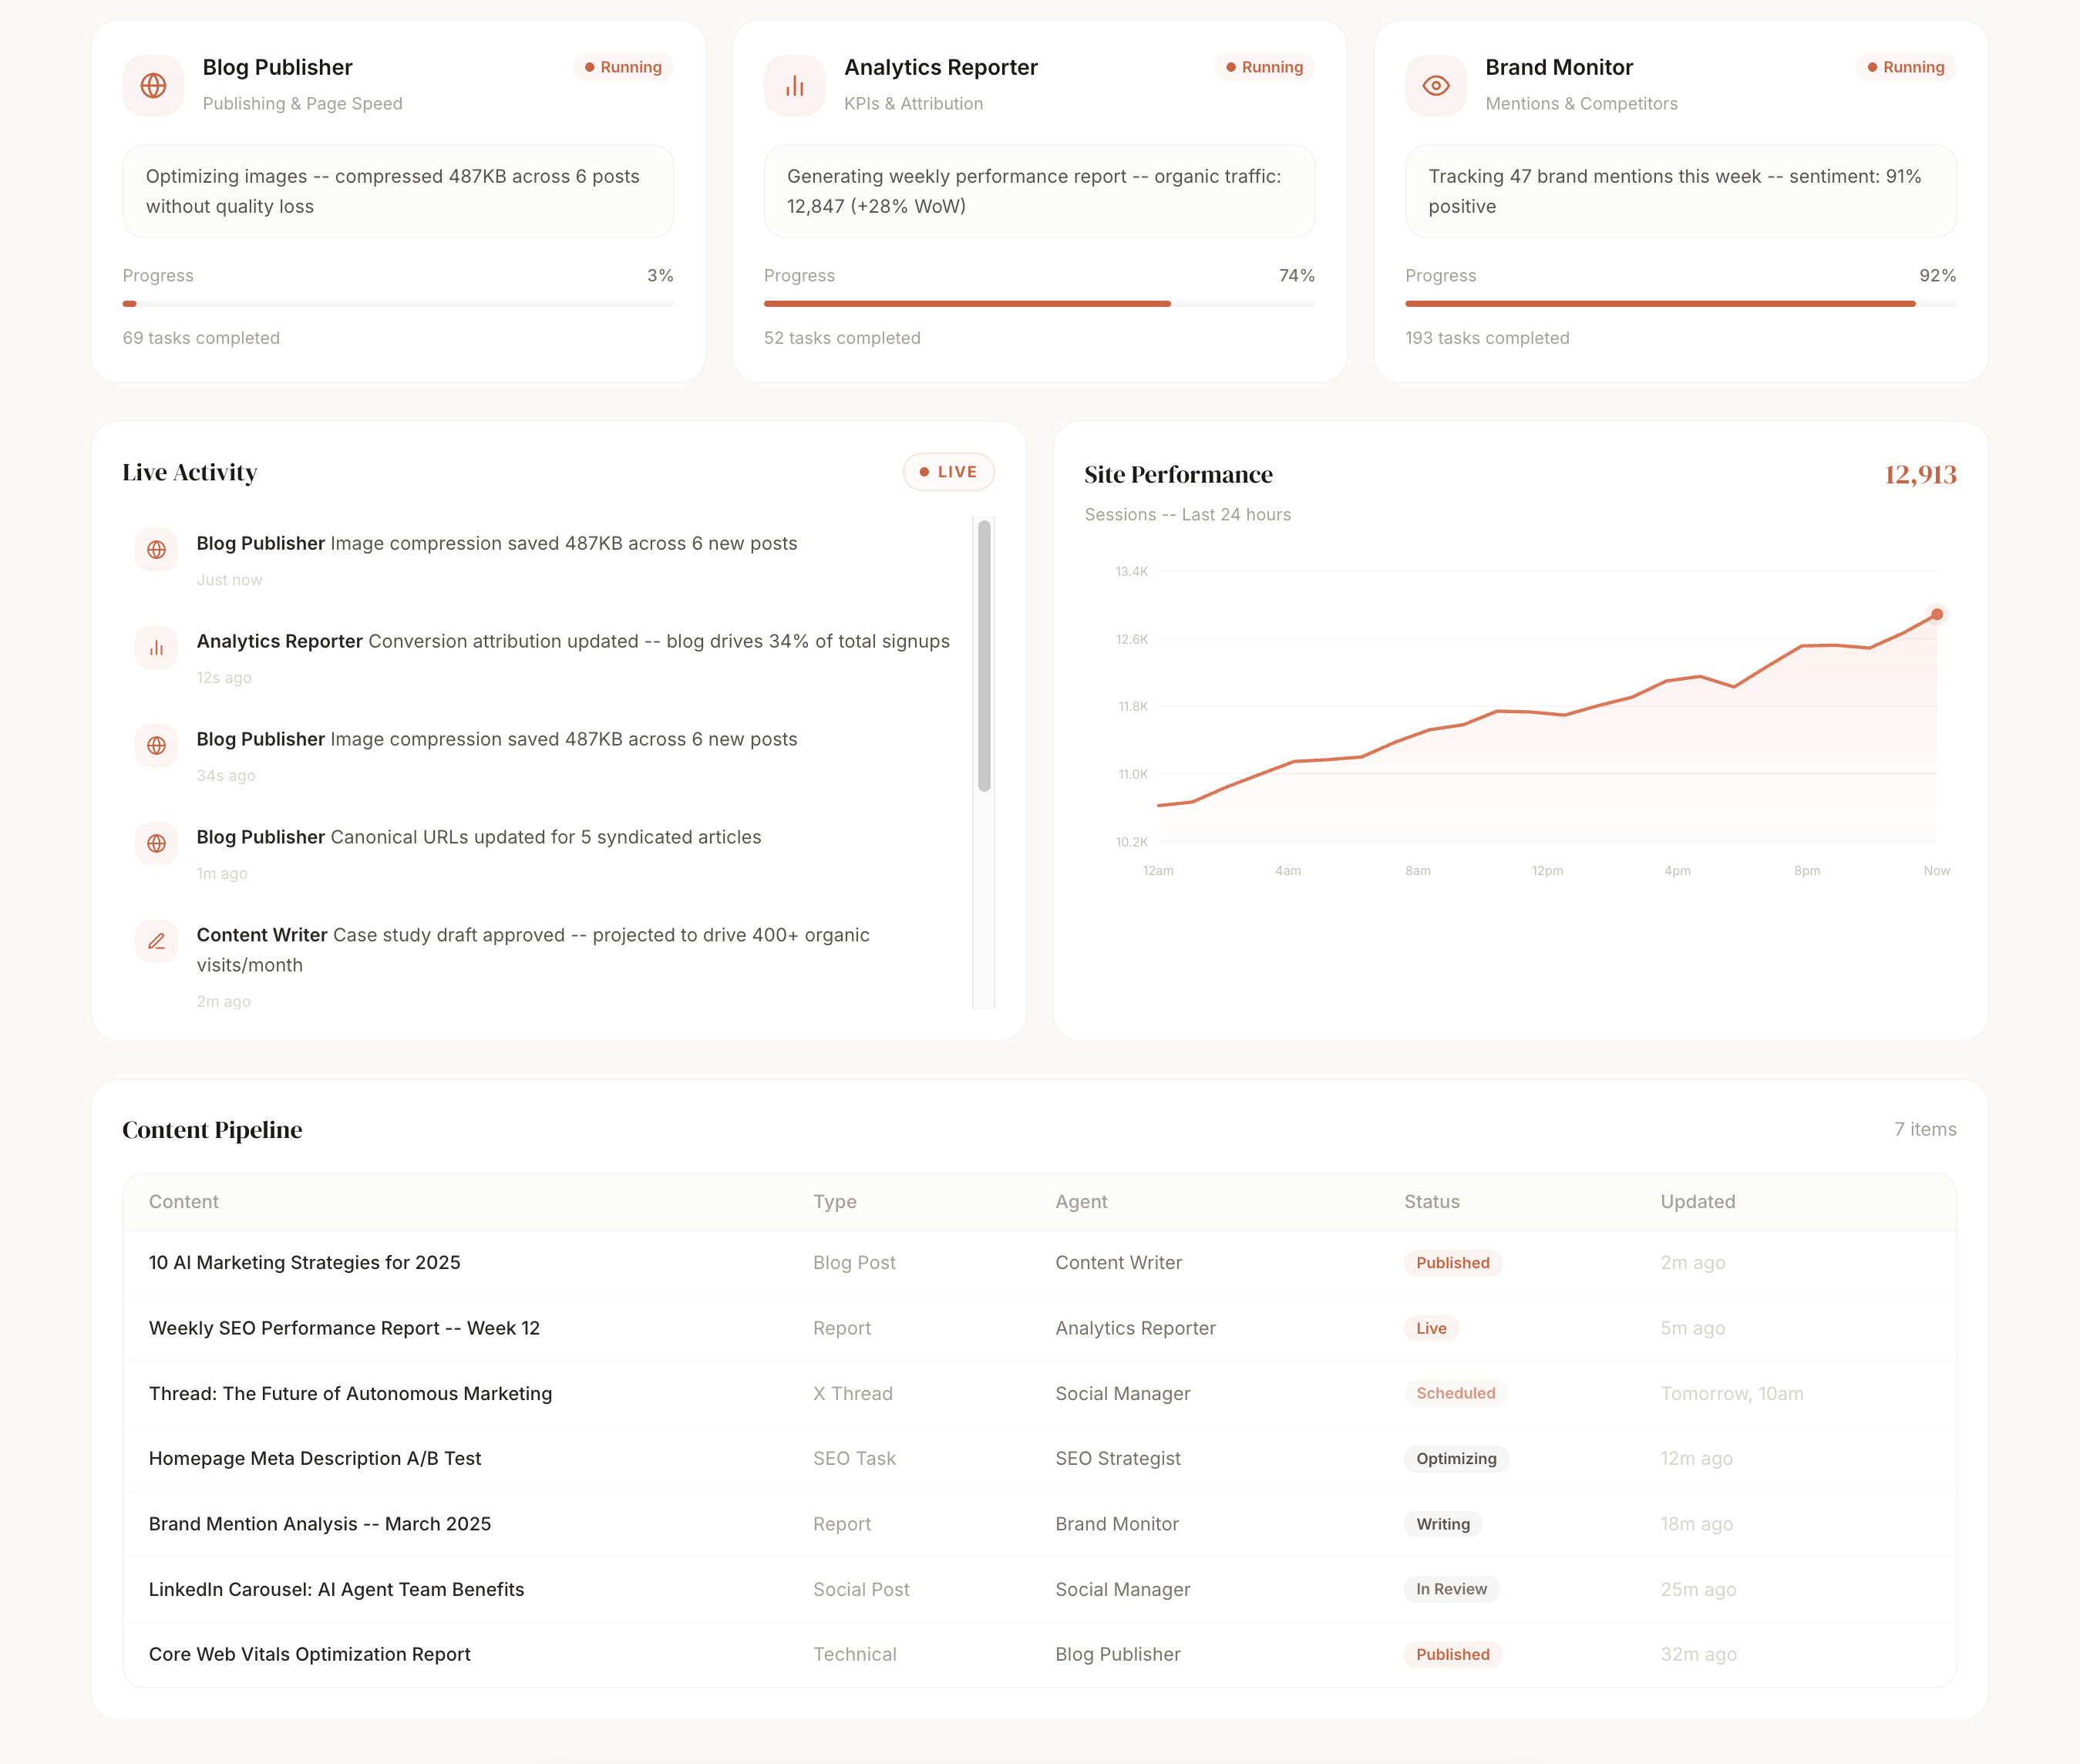Click the Status column header
Screen dimensions: 2080x1764
1431,1202
